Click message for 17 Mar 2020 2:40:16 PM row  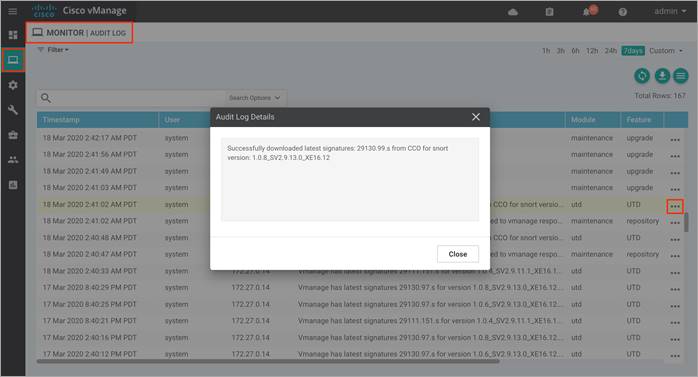[x=430, y=337]
